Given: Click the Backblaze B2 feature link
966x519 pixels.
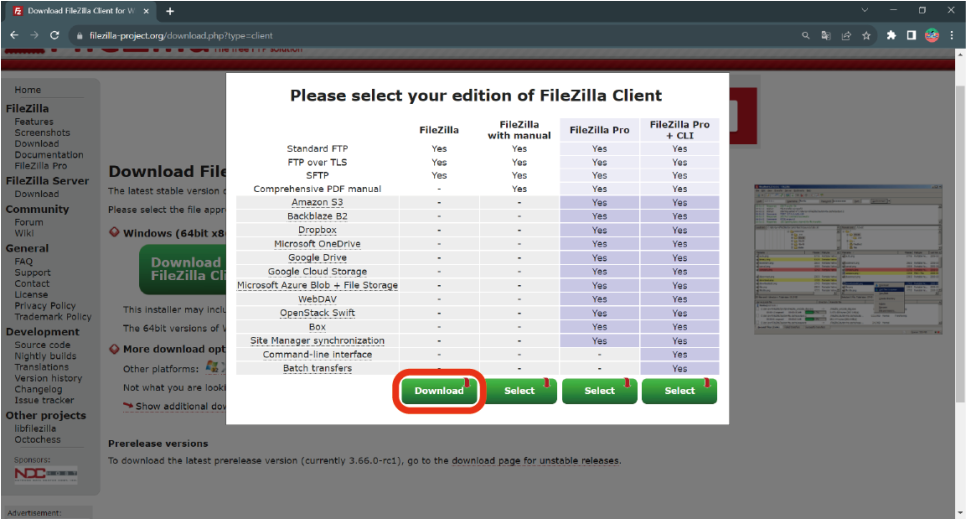Looking at the screenshot, I should (317, 216).
